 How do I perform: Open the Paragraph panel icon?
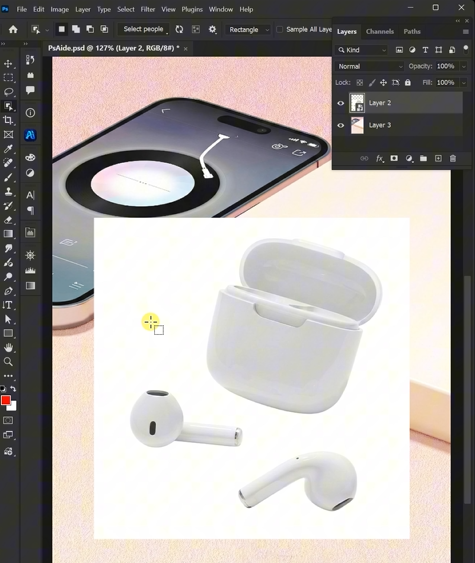30,210
